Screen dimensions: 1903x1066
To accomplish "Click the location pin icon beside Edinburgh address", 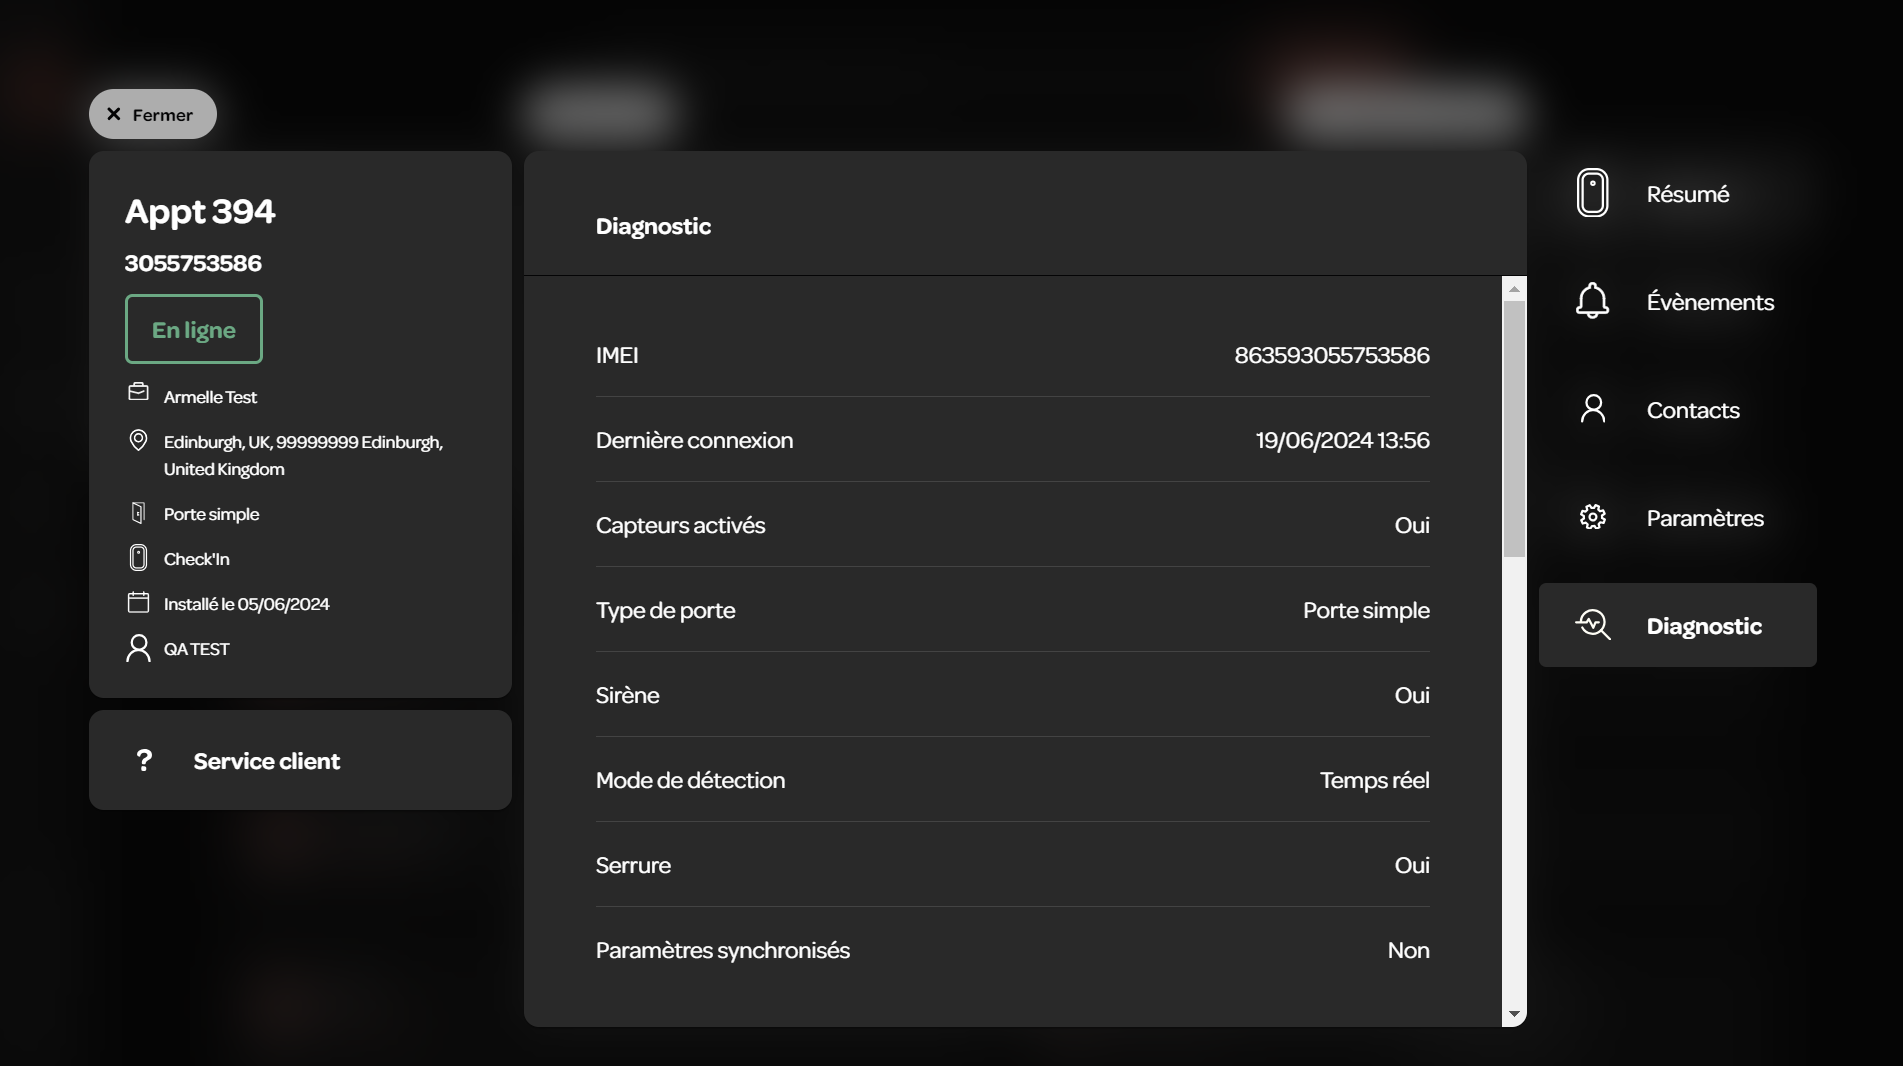I will coord(138,441).
